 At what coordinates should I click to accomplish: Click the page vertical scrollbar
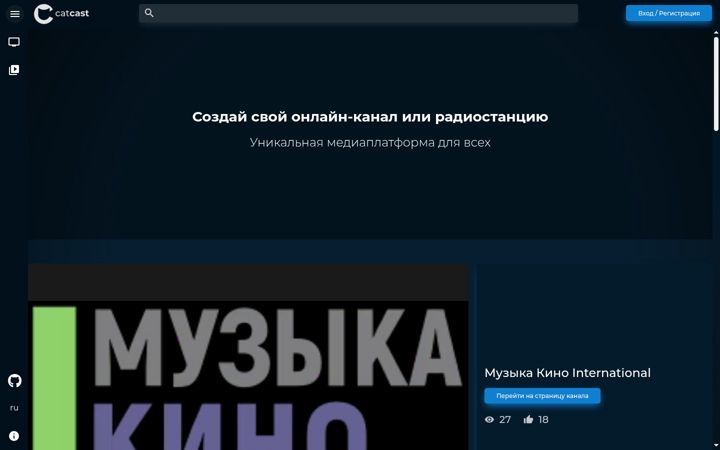point(715,84)
